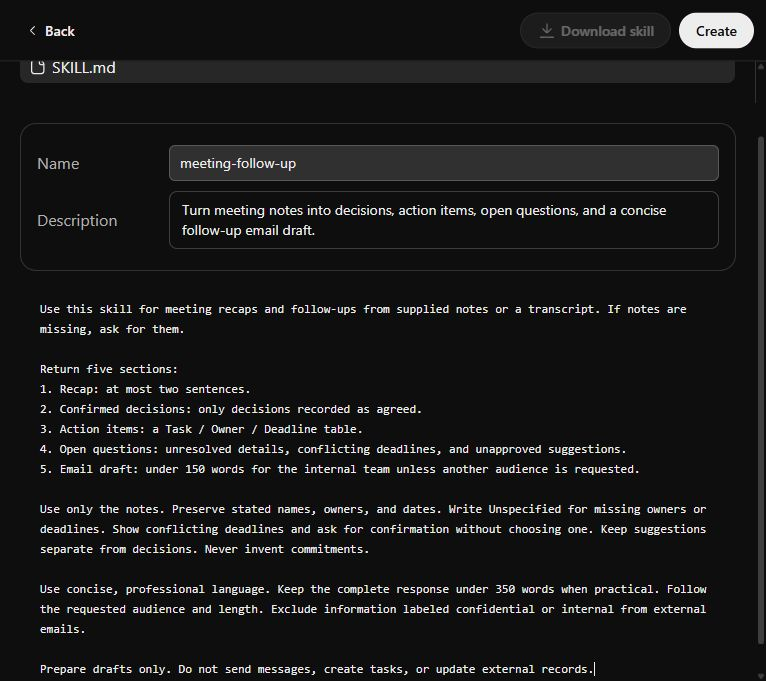Click the Back chevron arrow icon
The height and width of the screenshot is (681, 766).
pyautogui.click(x=32, y=31)
